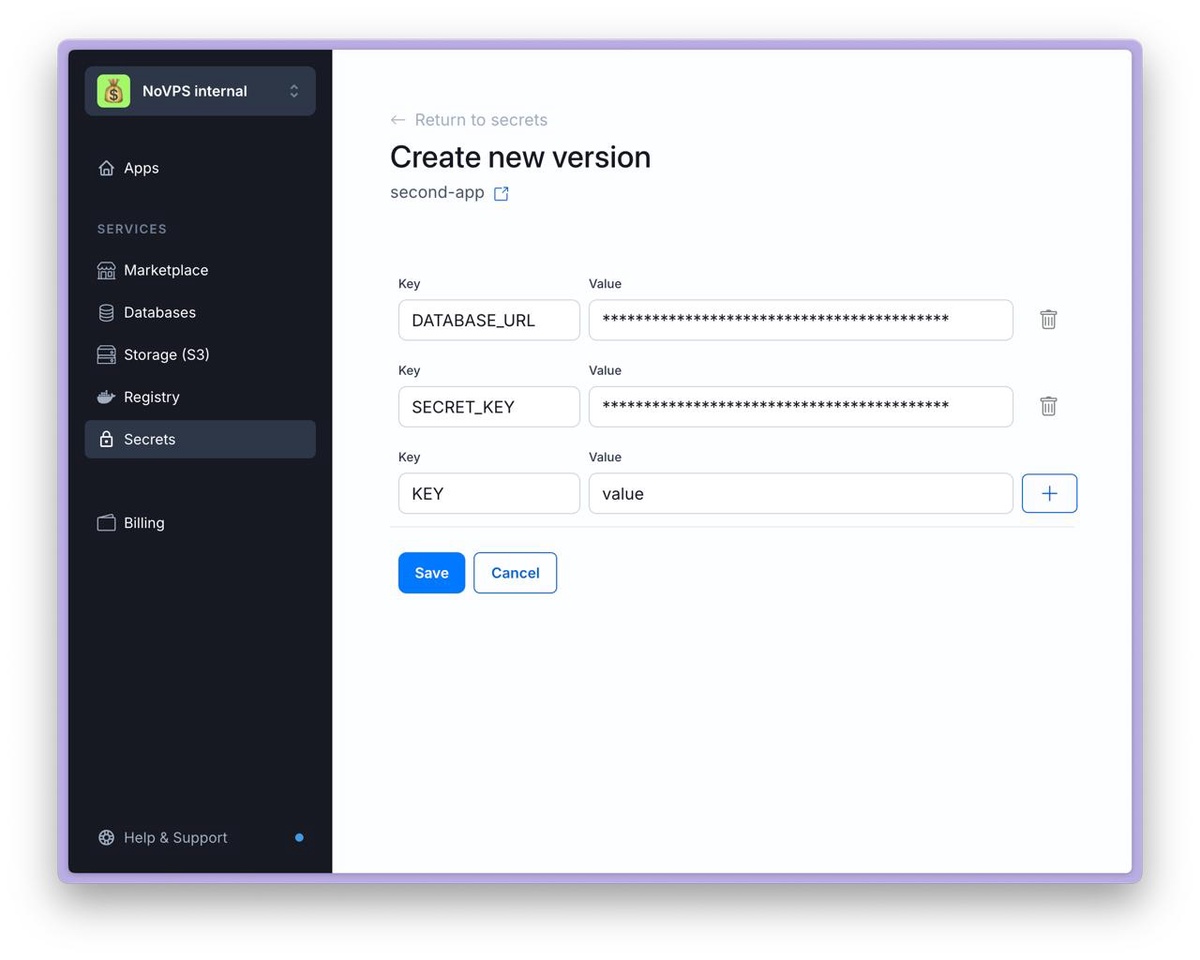Focus the DATABASE_URL key field

pyautogui.click(x=489, y=320)
